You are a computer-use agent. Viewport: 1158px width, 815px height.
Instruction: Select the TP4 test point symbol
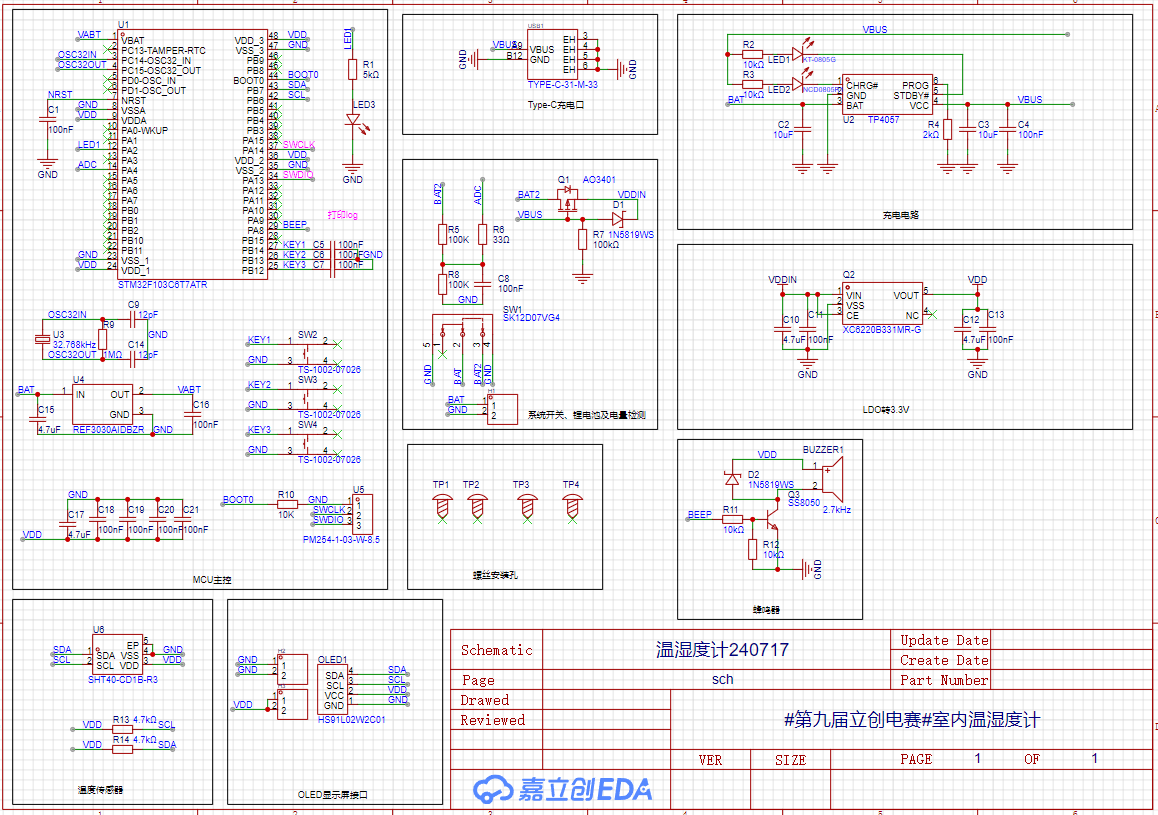point(572,507)
